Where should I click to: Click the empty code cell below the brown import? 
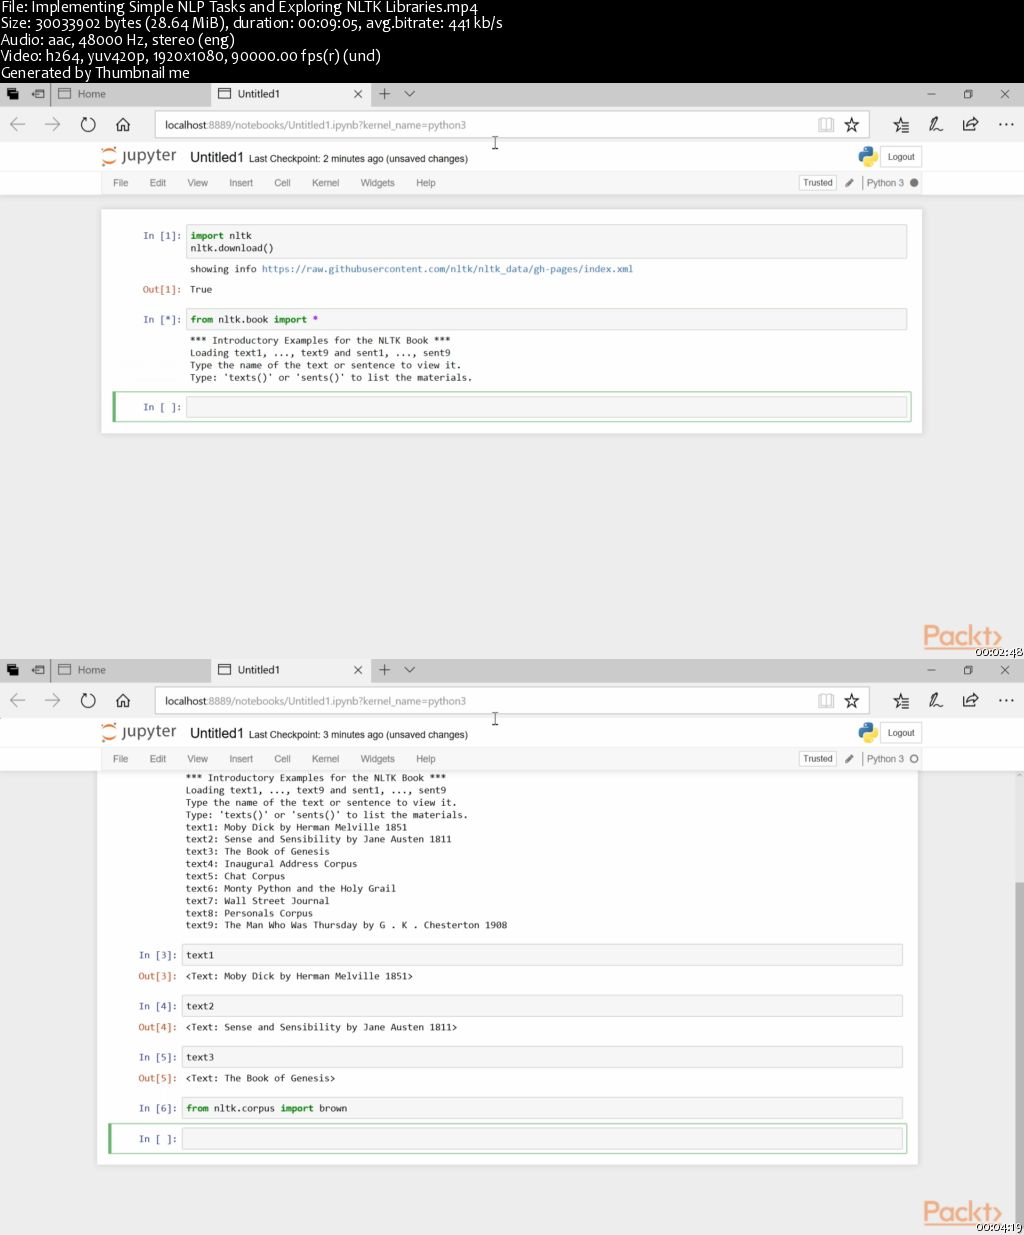(542, 1139)
